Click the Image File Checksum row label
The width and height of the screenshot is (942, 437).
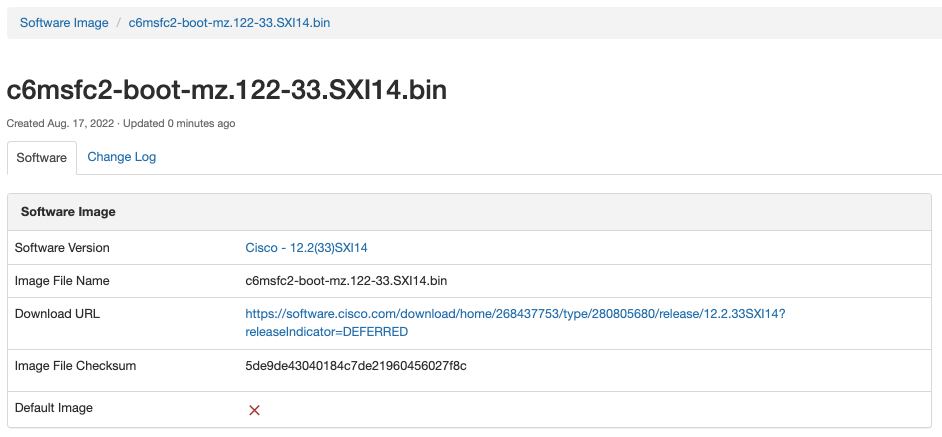tap(75, 366)
